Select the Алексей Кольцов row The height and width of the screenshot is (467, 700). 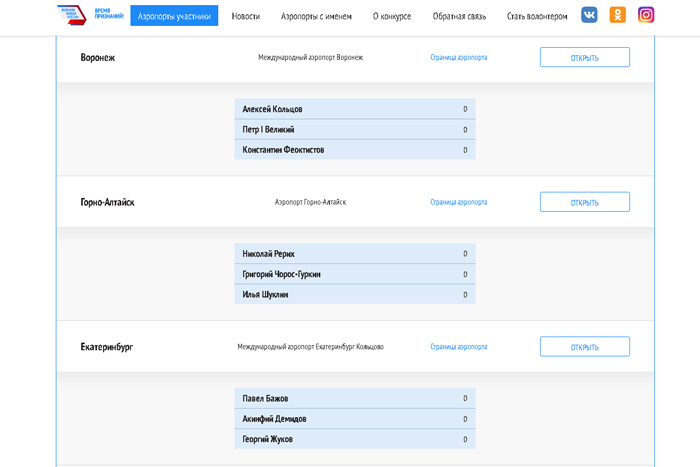click(355, 109)
